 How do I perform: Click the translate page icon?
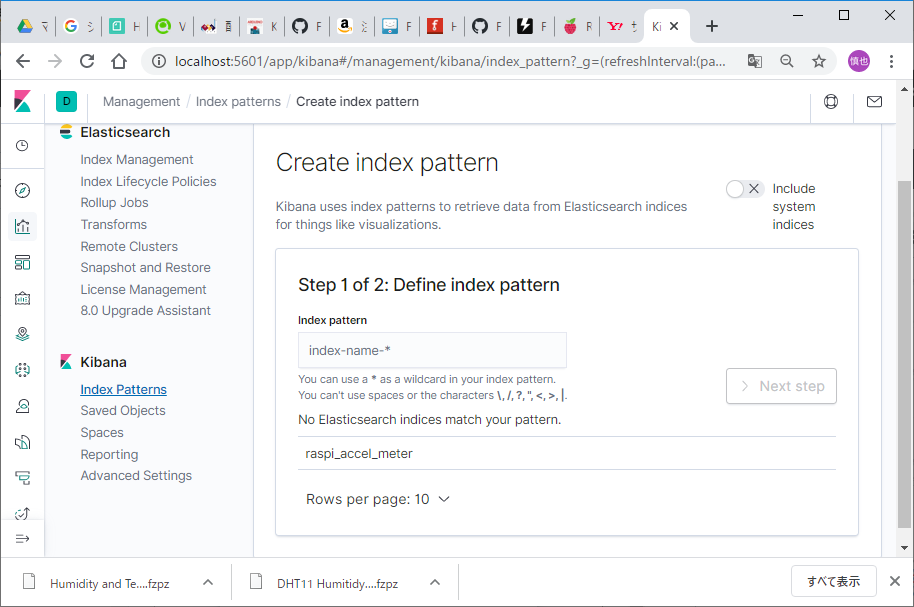tap(755, 61)
